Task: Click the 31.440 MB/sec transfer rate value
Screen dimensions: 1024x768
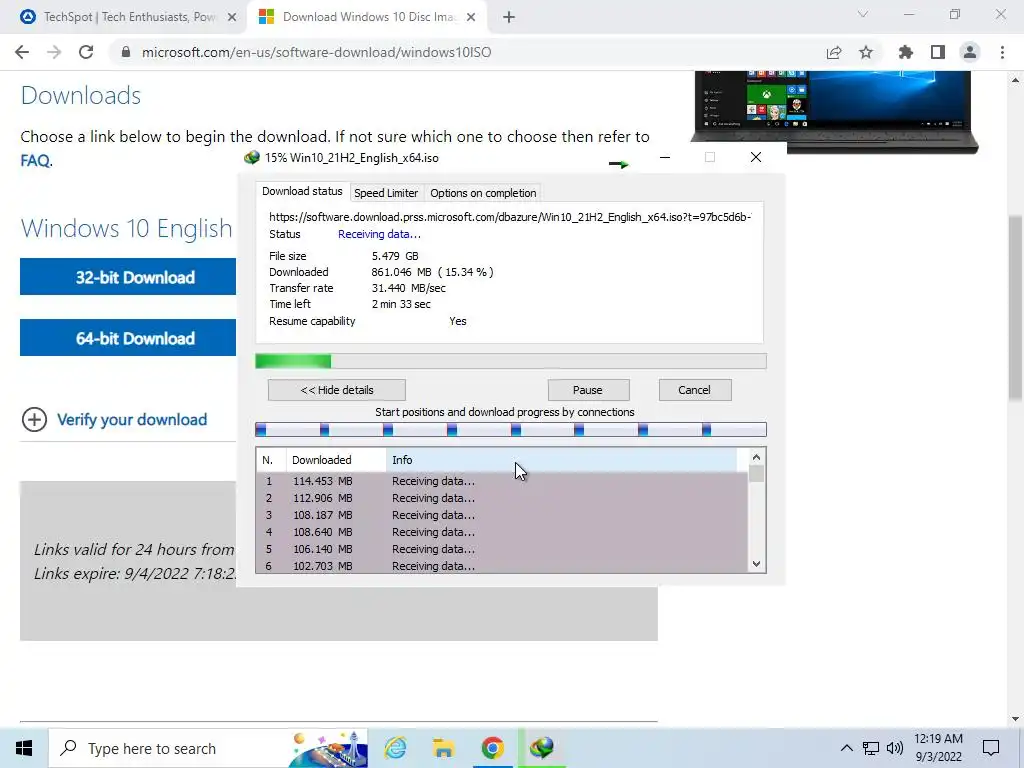Action: click(409, 288)
